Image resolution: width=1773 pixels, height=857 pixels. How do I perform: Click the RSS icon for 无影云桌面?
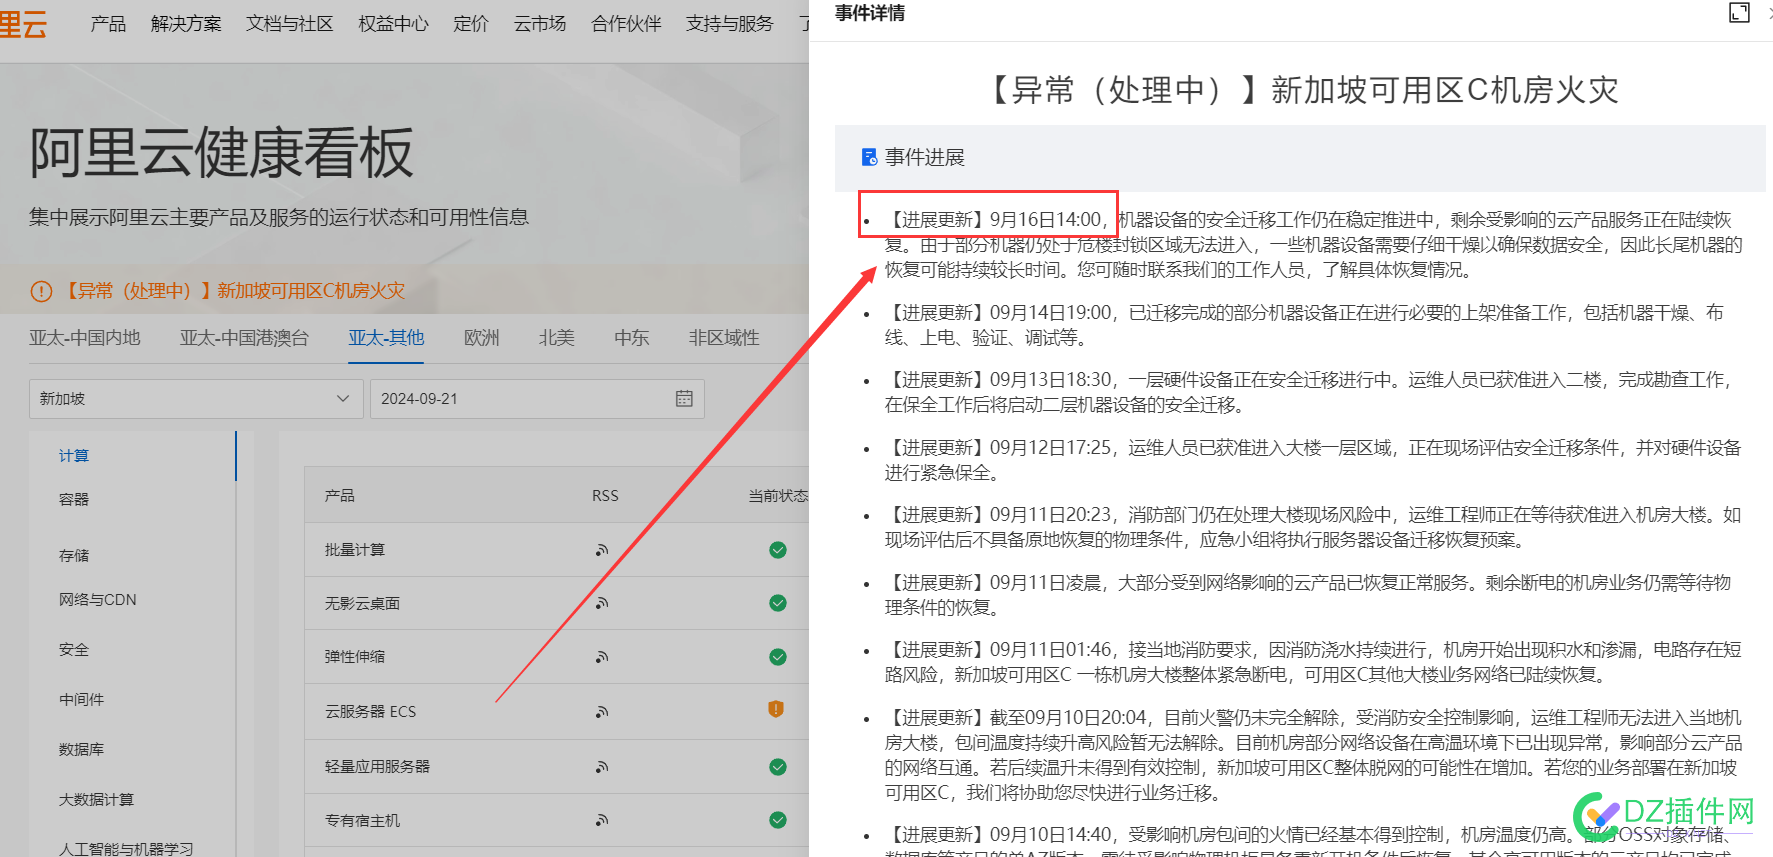coord(602,603)
